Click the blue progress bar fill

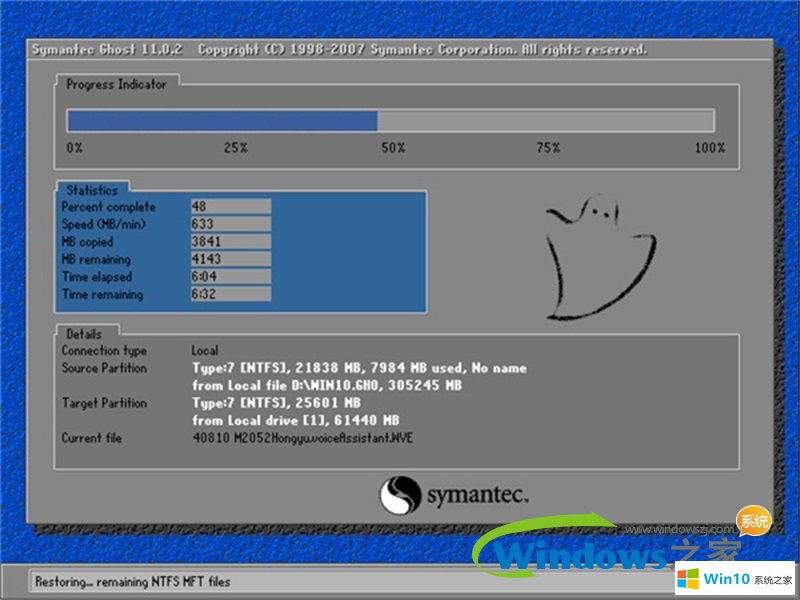click(222, 121)
